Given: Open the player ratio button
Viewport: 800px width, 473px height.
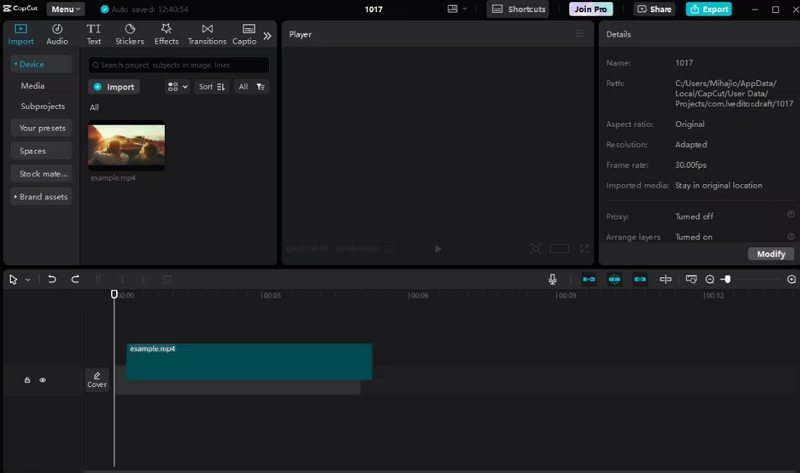Looking at the screenshot, I should (559, 248).
